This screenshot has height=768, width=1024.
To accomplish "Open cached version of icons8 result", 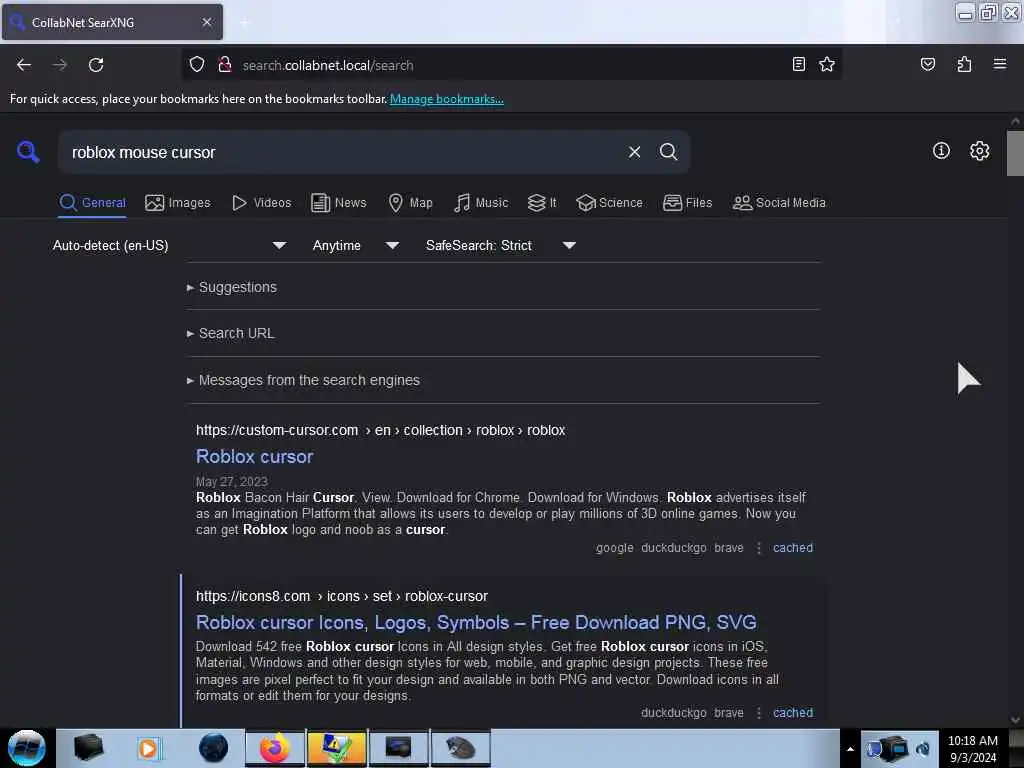I will tap(793, 712).
